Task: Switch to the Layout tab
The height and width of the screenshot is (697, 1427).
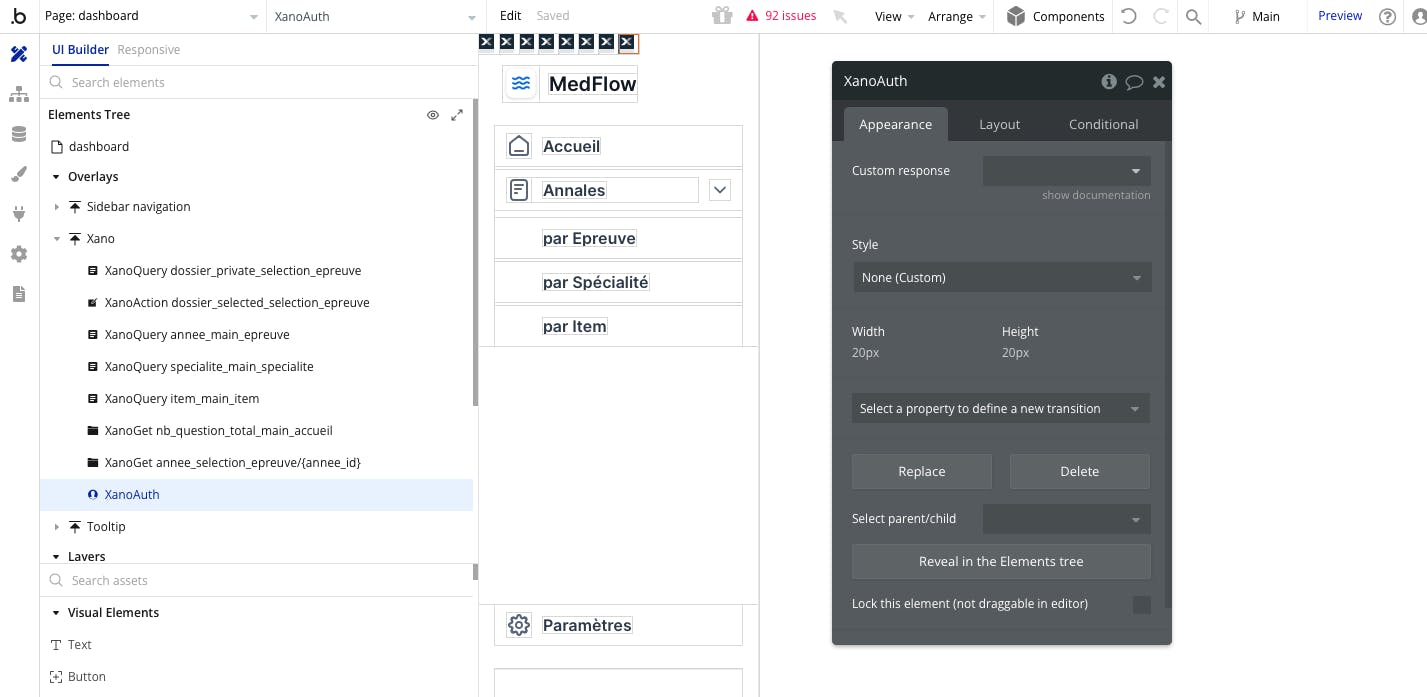Action: pyautogui.click(x=999, y=124)
